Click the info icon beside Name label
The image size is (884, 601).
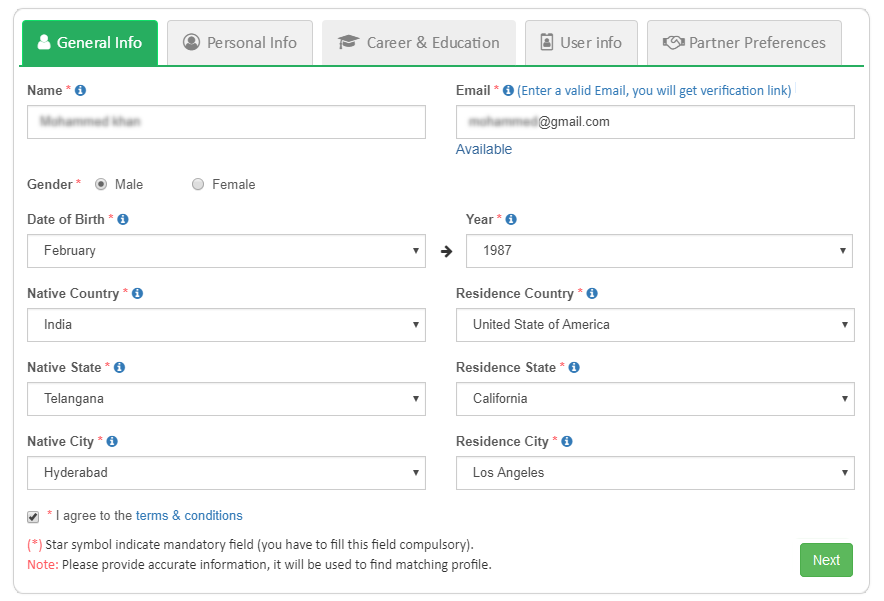click(81, 90)
